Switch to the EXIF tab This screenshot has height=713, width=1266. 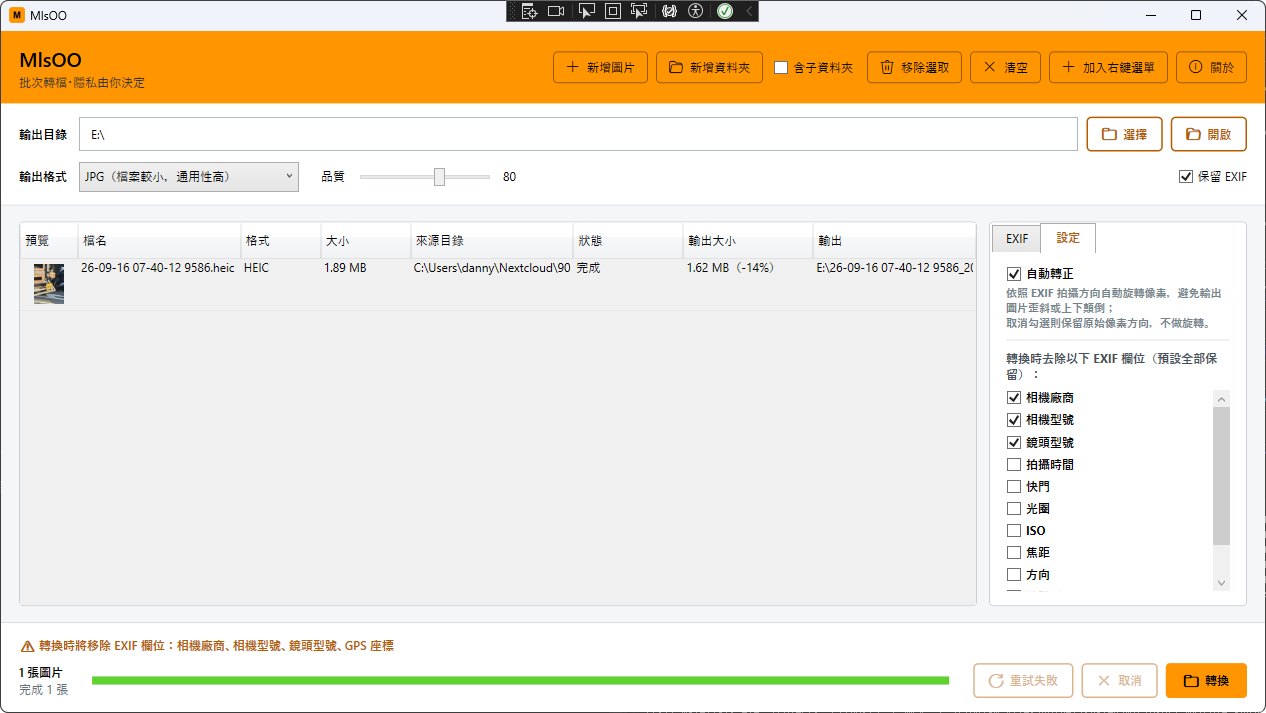1016,239
